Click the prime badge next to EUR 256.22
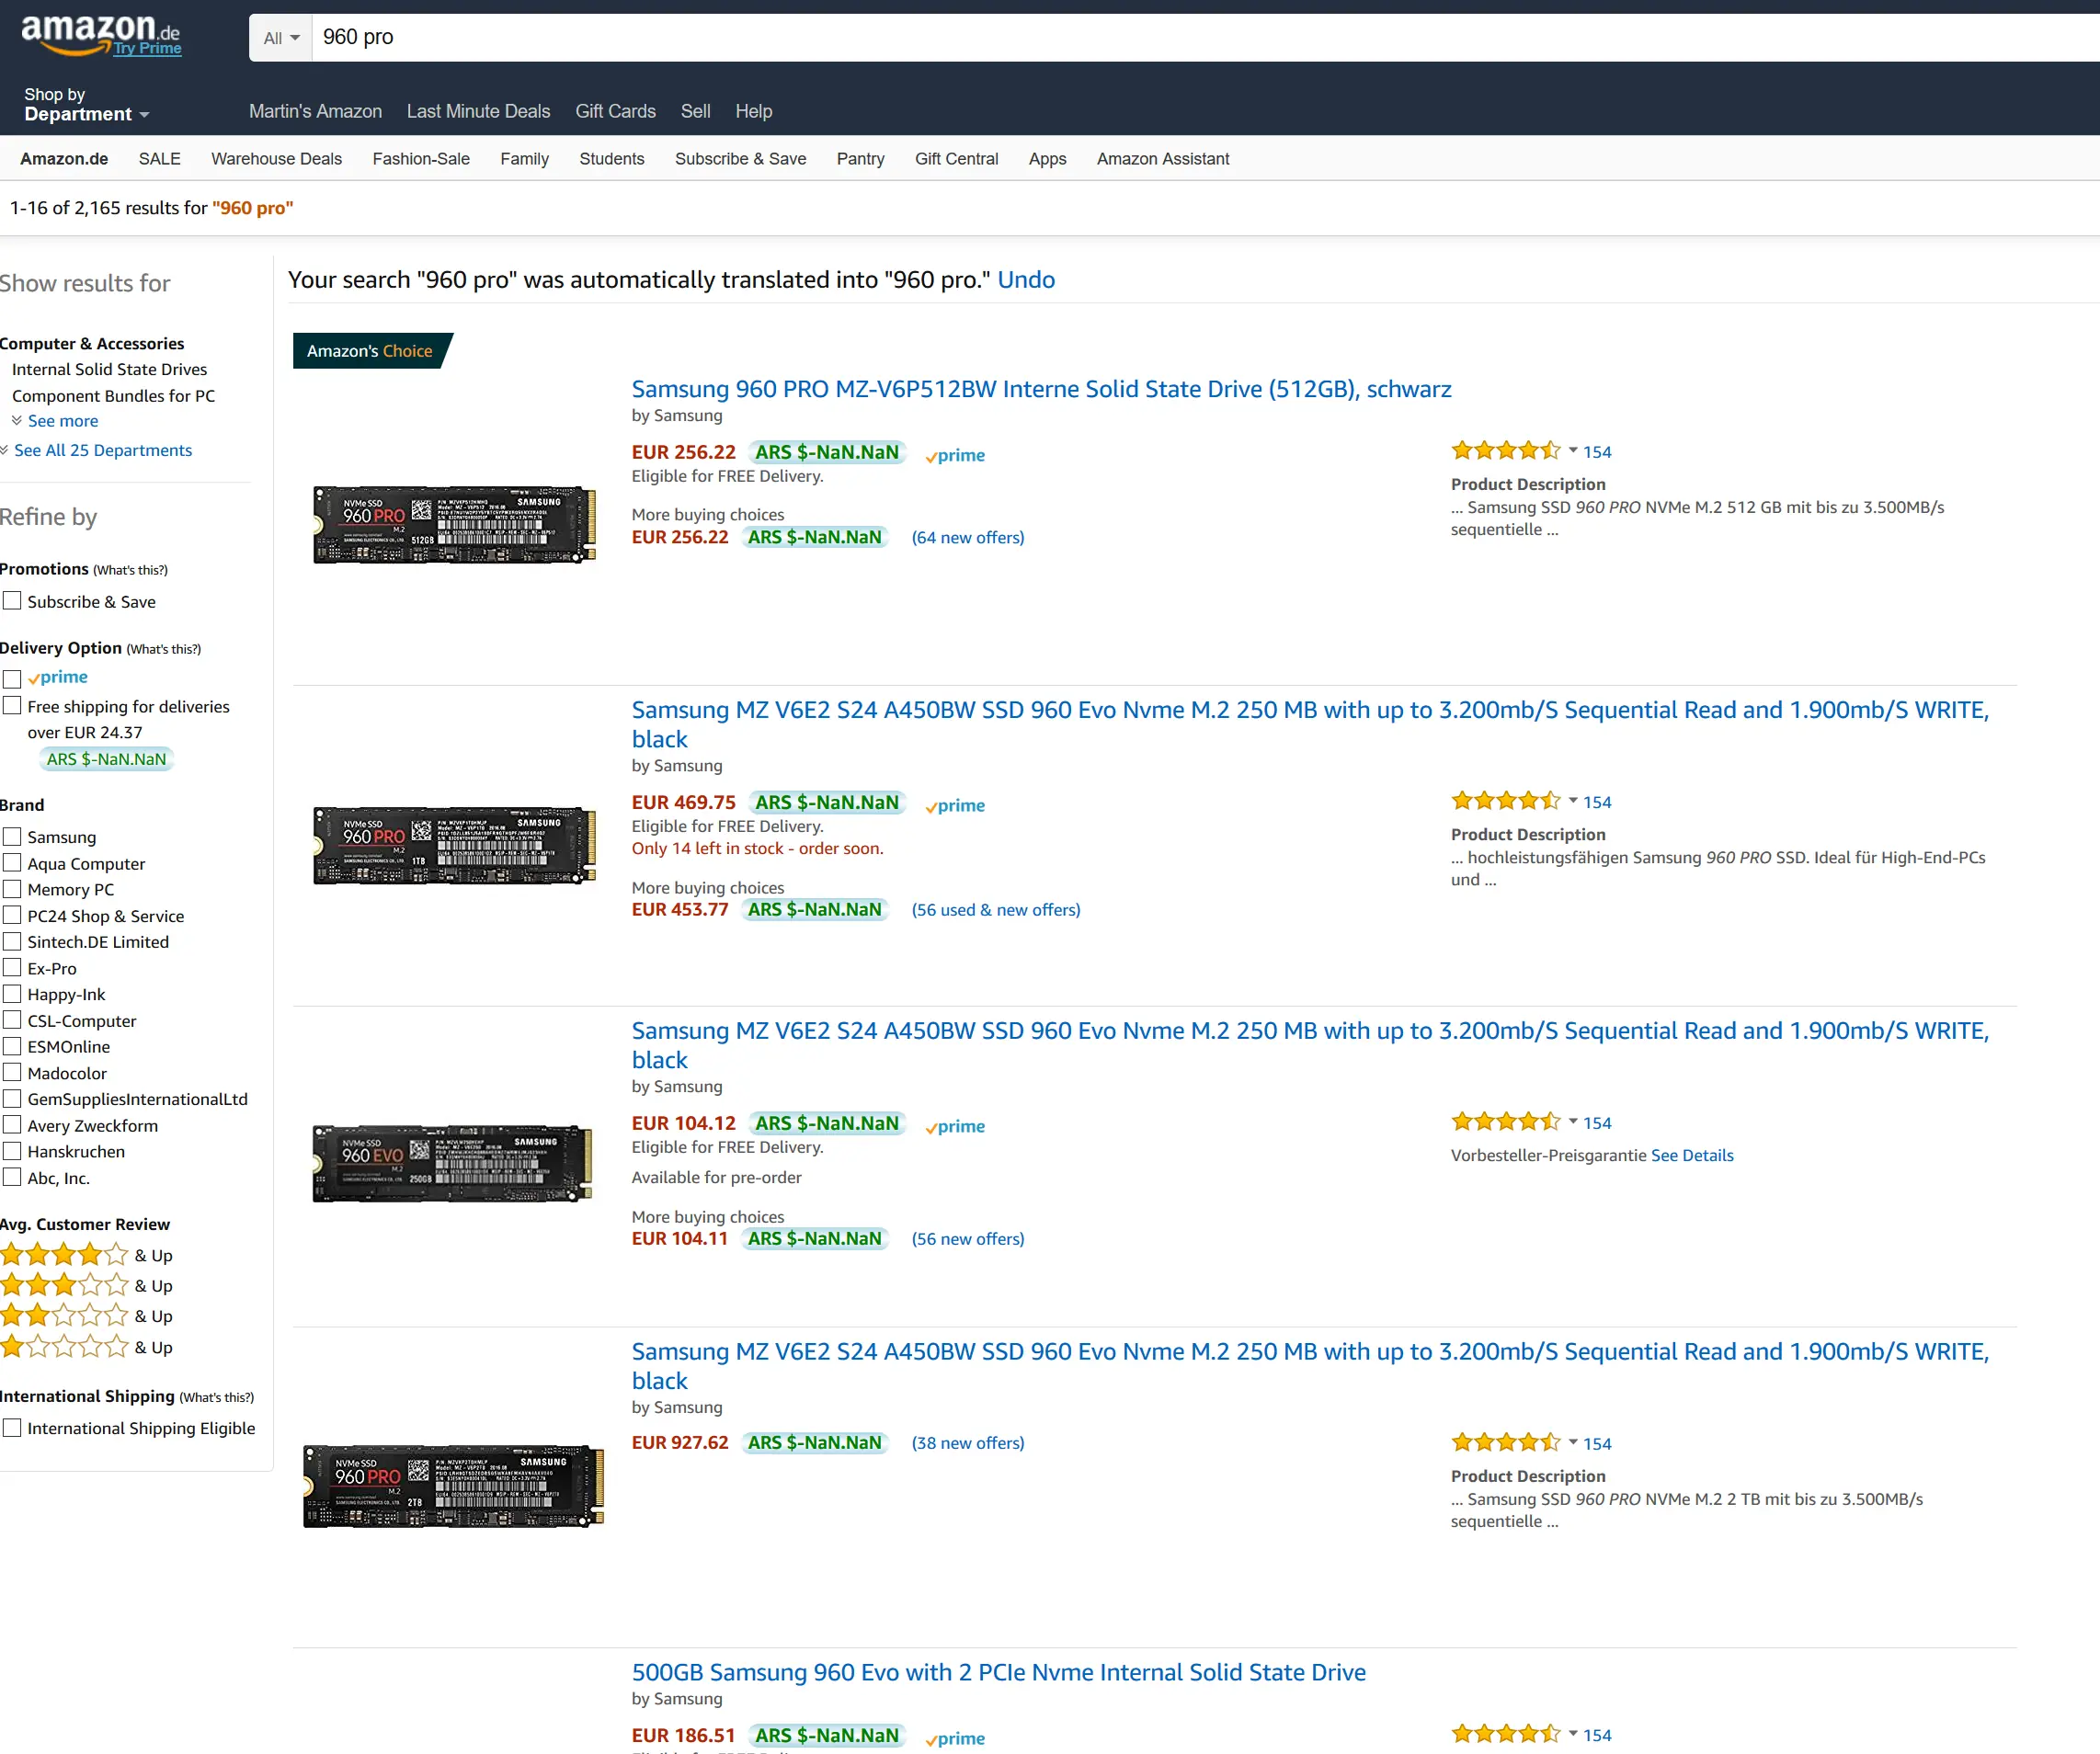 pyautogui.click(x=954, y=455)
